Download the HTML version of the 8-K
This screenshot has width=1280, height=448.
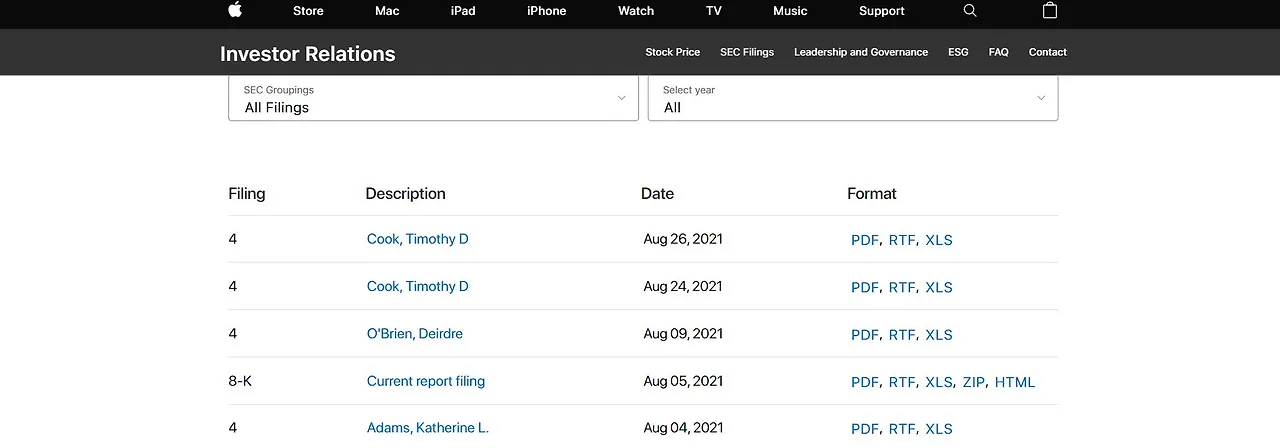coord(1014,382)
